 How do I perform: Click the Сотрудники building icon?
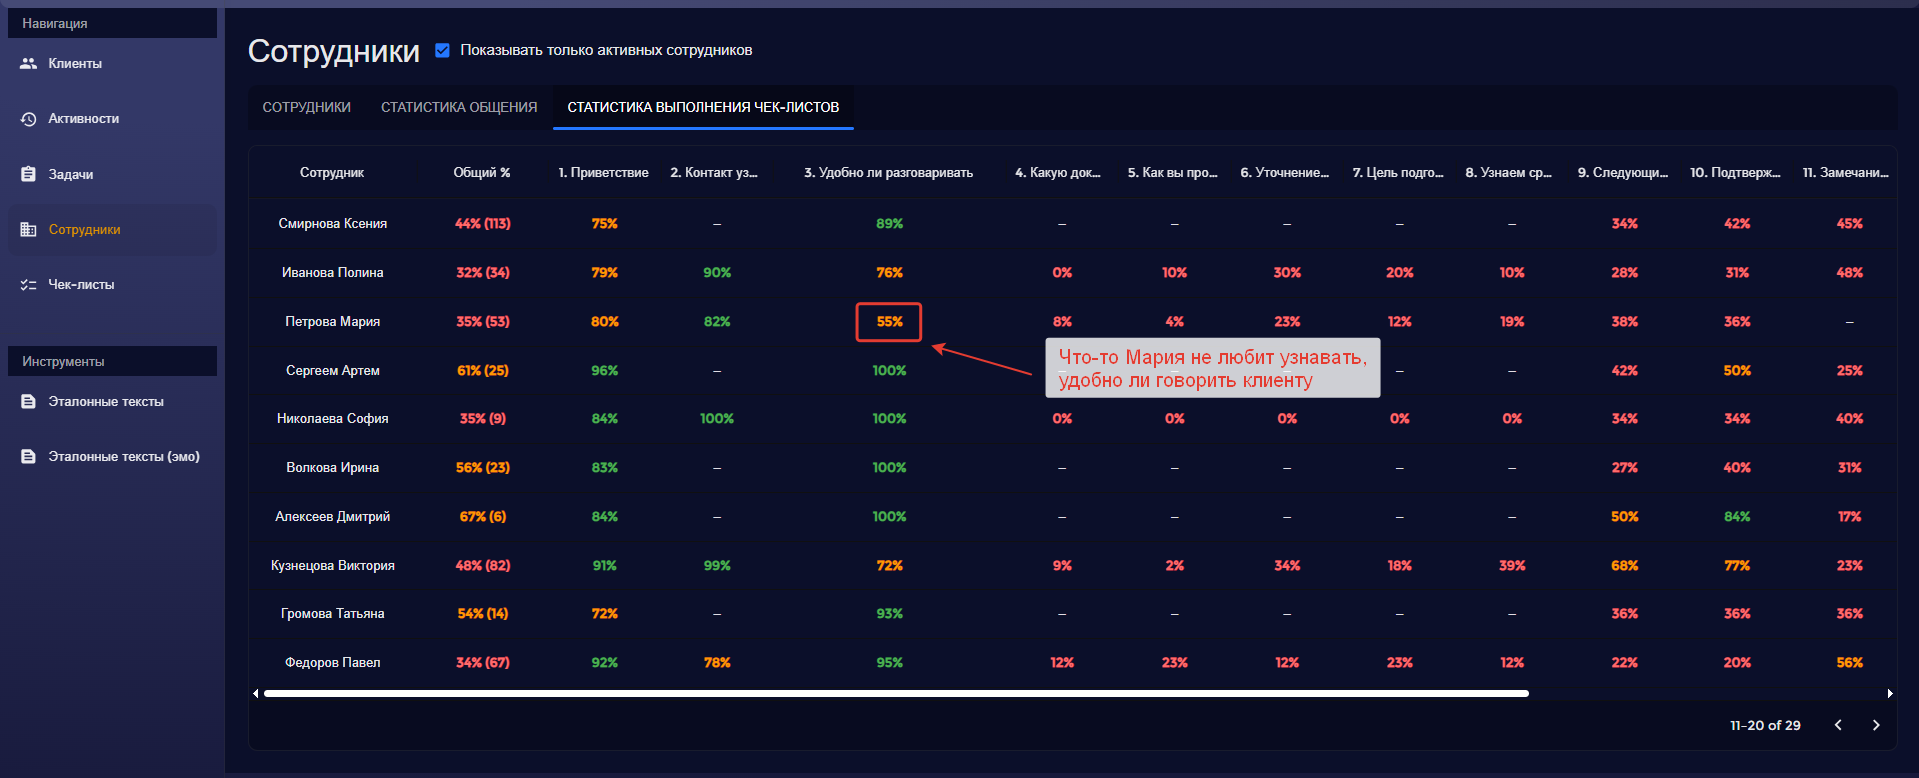point(29,230)
